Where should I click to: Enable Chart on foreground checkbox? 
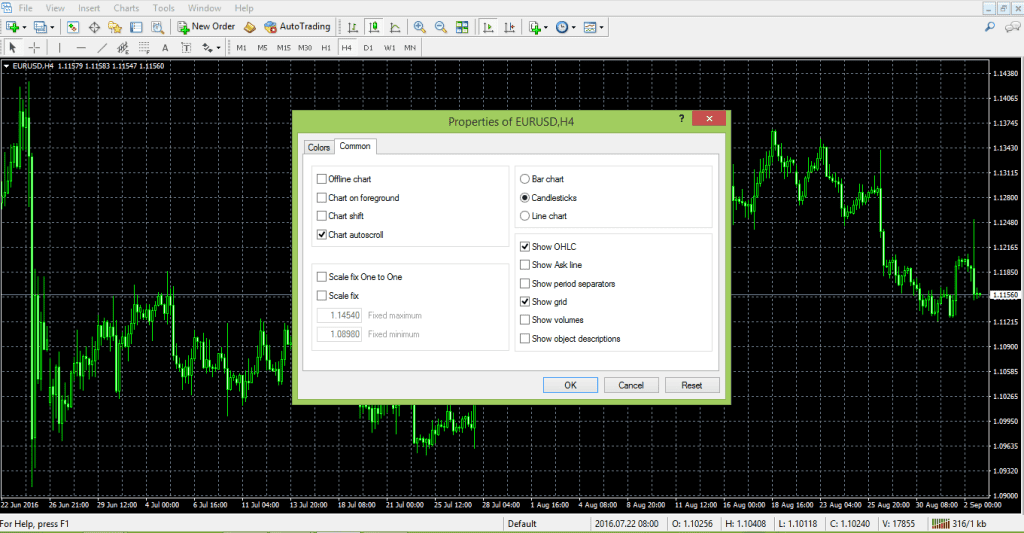pos(321,197)
